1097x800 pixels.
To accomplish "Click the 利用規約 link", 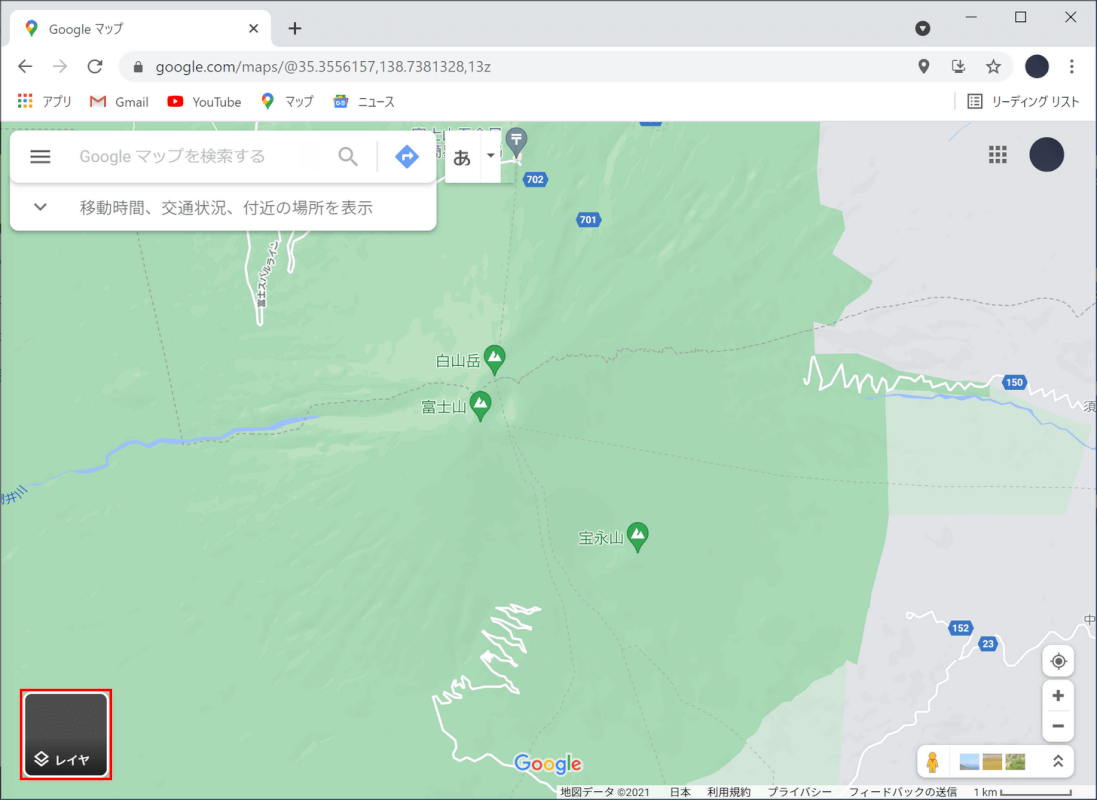I will click(x=728, y=792).
